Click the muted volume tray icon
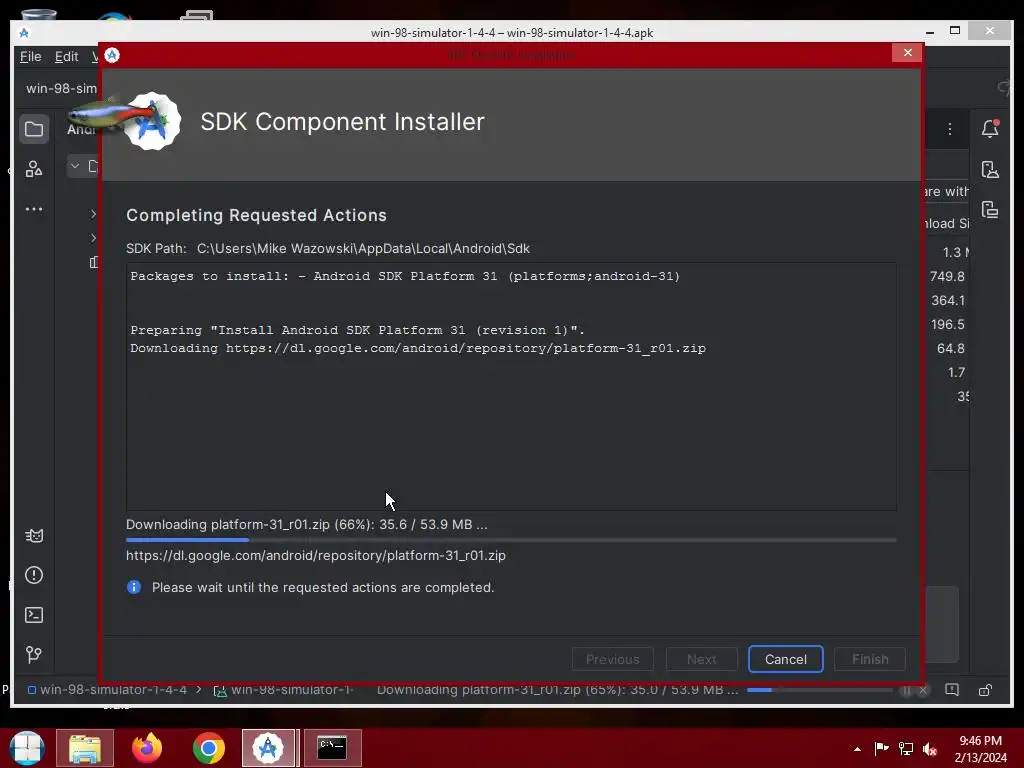Viewport: 1024px width, 768px height. click(x=930, y=748)
